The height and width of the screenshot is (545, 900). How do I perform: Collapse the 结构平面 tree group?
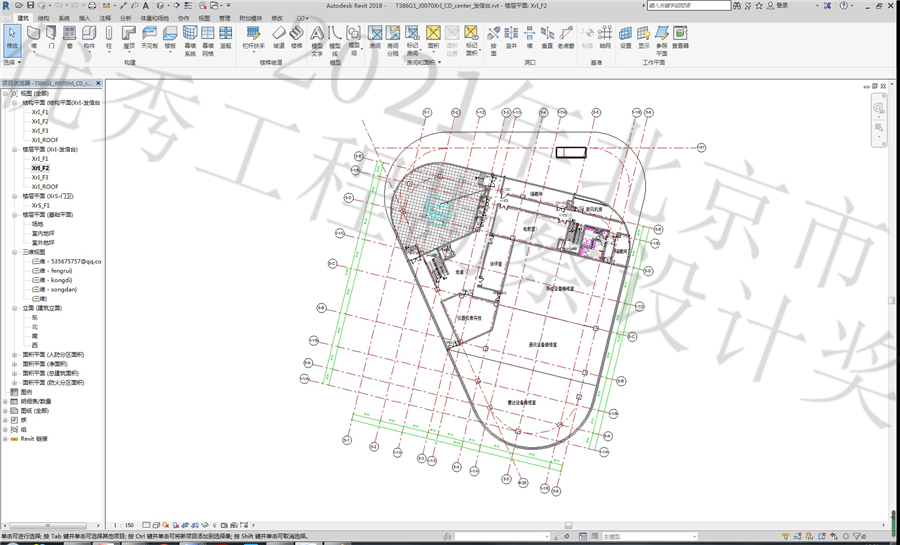14,103
